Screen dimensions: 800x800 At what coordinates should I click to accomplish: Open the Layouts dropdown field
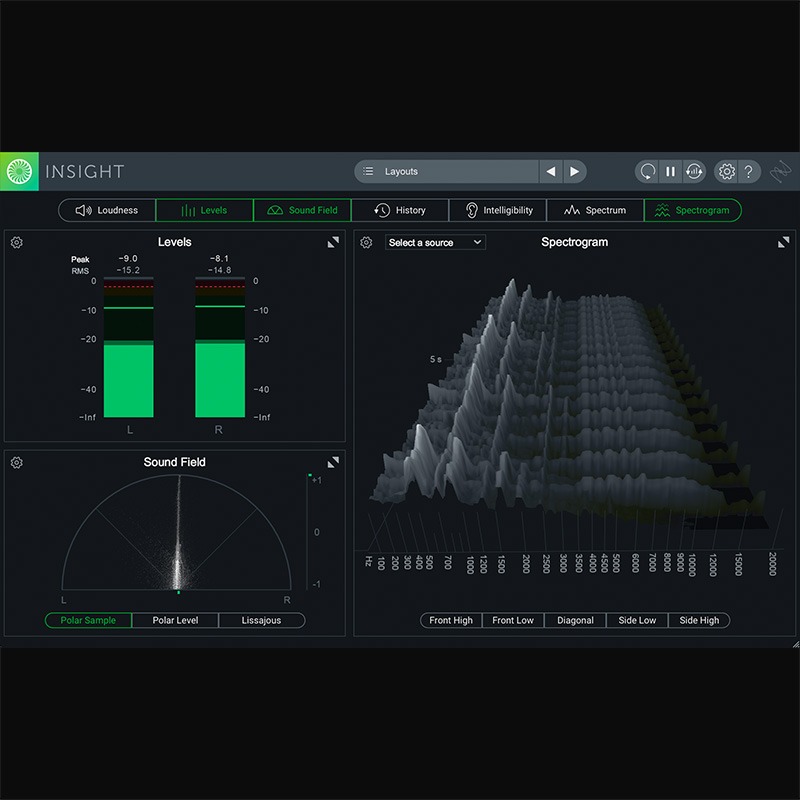click(x=447, y=171)
